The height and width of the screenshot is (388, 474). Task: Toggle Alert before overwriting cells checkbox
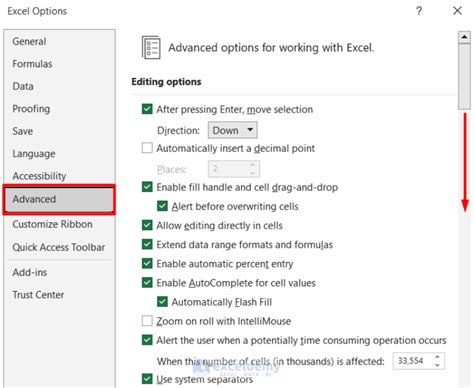[162, 206]
